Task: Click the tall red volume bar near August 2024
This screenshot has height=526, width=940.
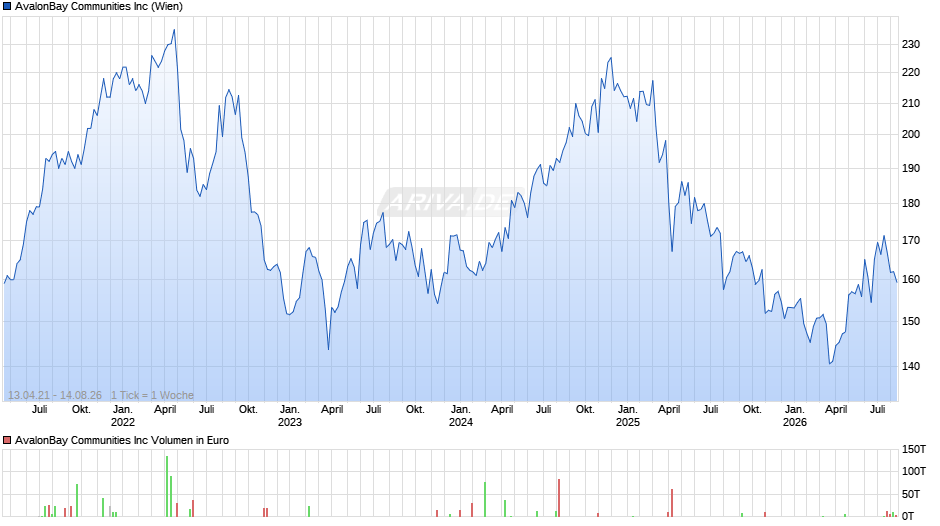Action: pos(559,498)
